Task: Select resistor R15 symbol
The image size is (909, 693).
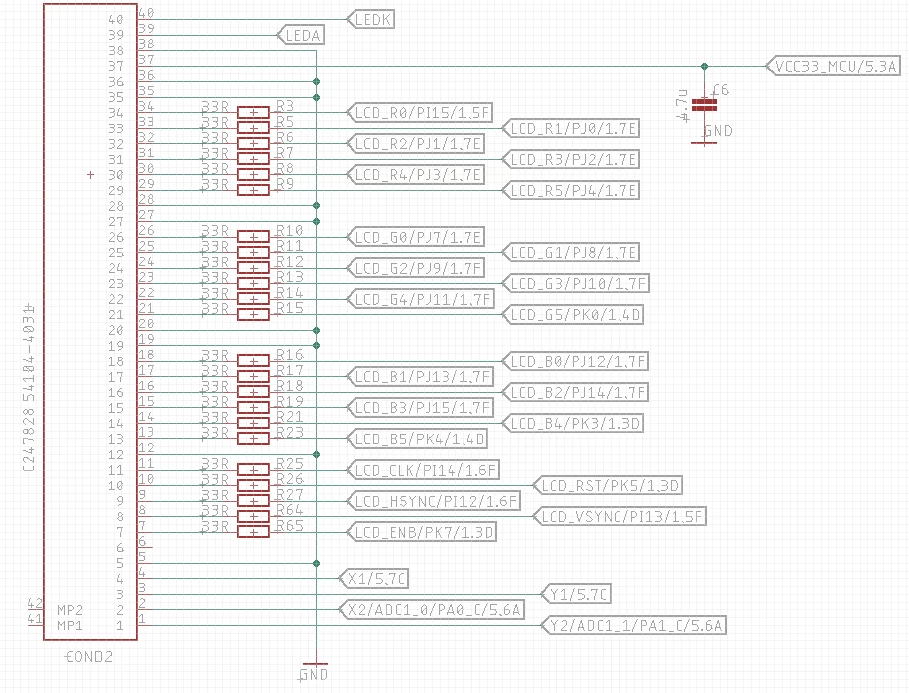Action: point(253,315)
